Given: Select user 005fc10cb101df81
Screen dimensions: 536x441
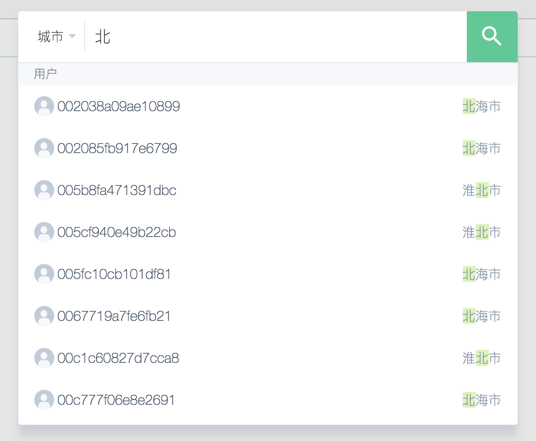Looking at the screenshot, I should click(x=268, y=274).
